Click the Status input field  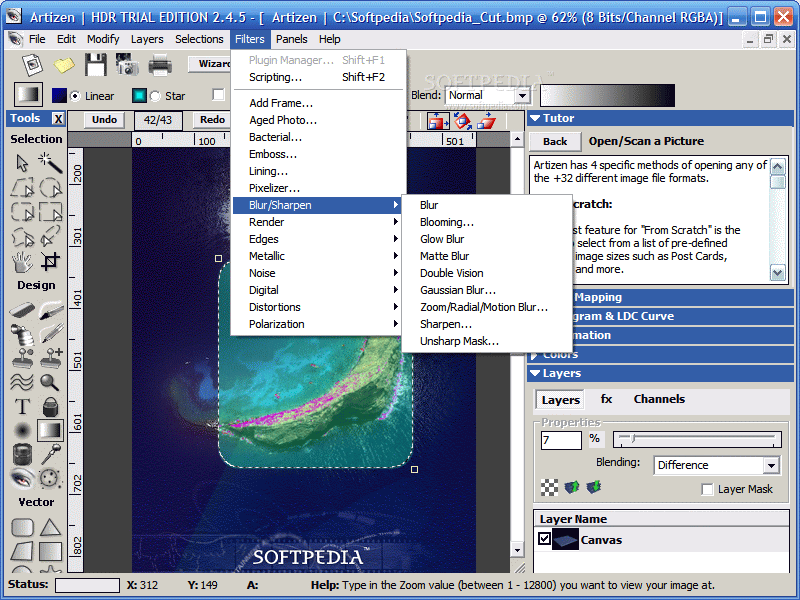coord(87,585)
